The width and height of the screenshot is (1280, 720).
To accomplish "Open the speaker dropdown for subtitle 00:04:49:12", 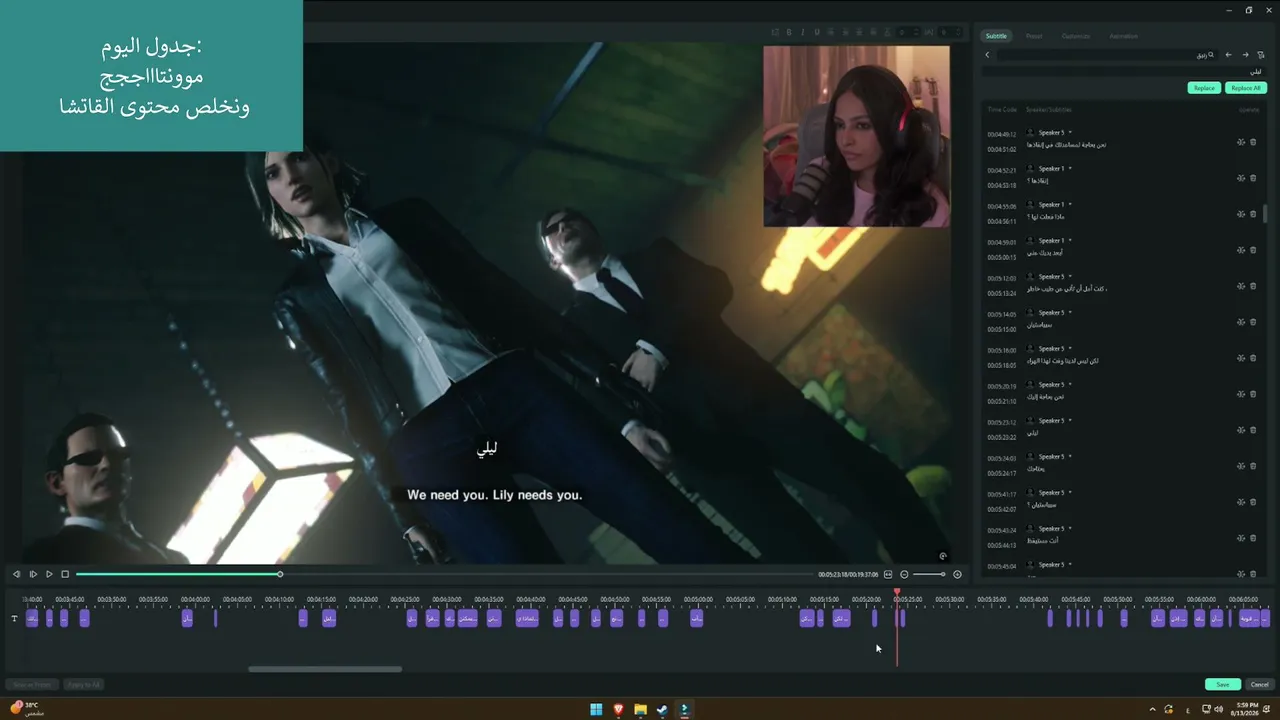I will pyautogui.click(x=1070, y=132).
